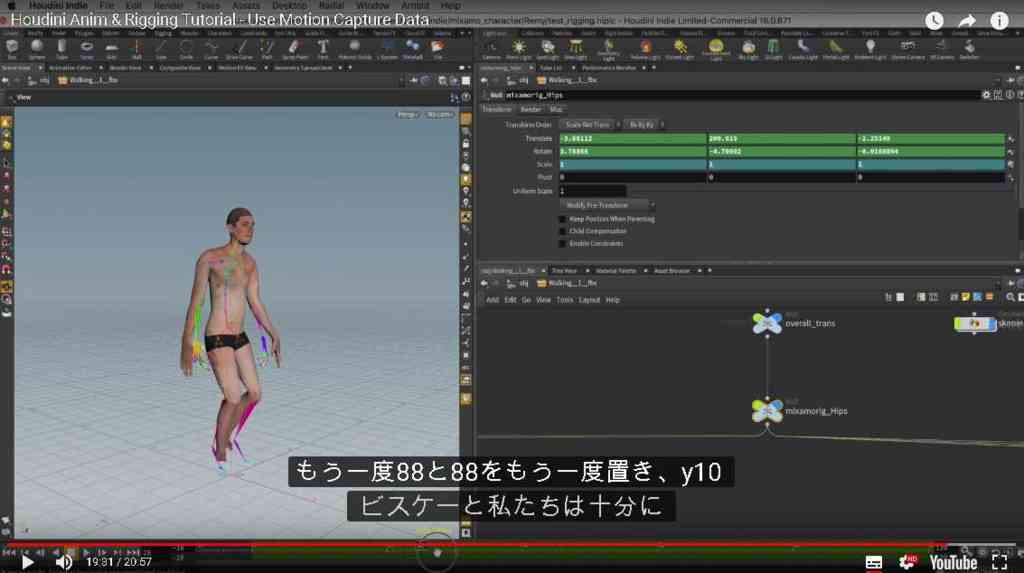Select the Metaball shelf tool
The image size is (1024, 573).
(413, 48)
